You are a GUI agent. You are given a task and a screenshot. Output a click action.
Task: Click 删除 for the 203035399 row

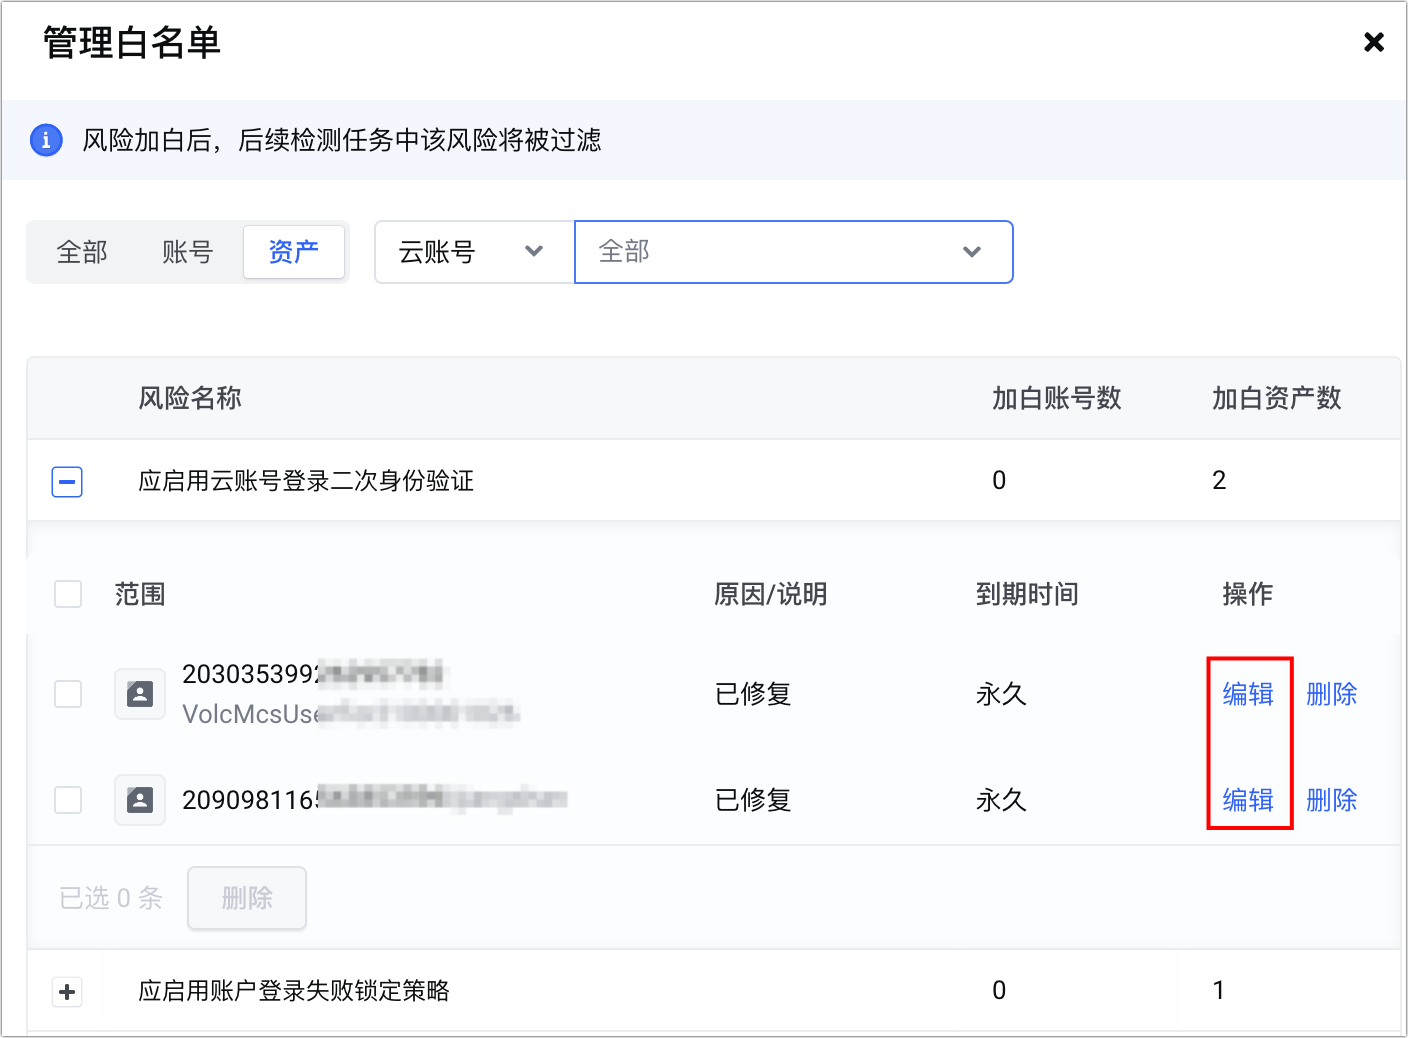(1332, 694)
